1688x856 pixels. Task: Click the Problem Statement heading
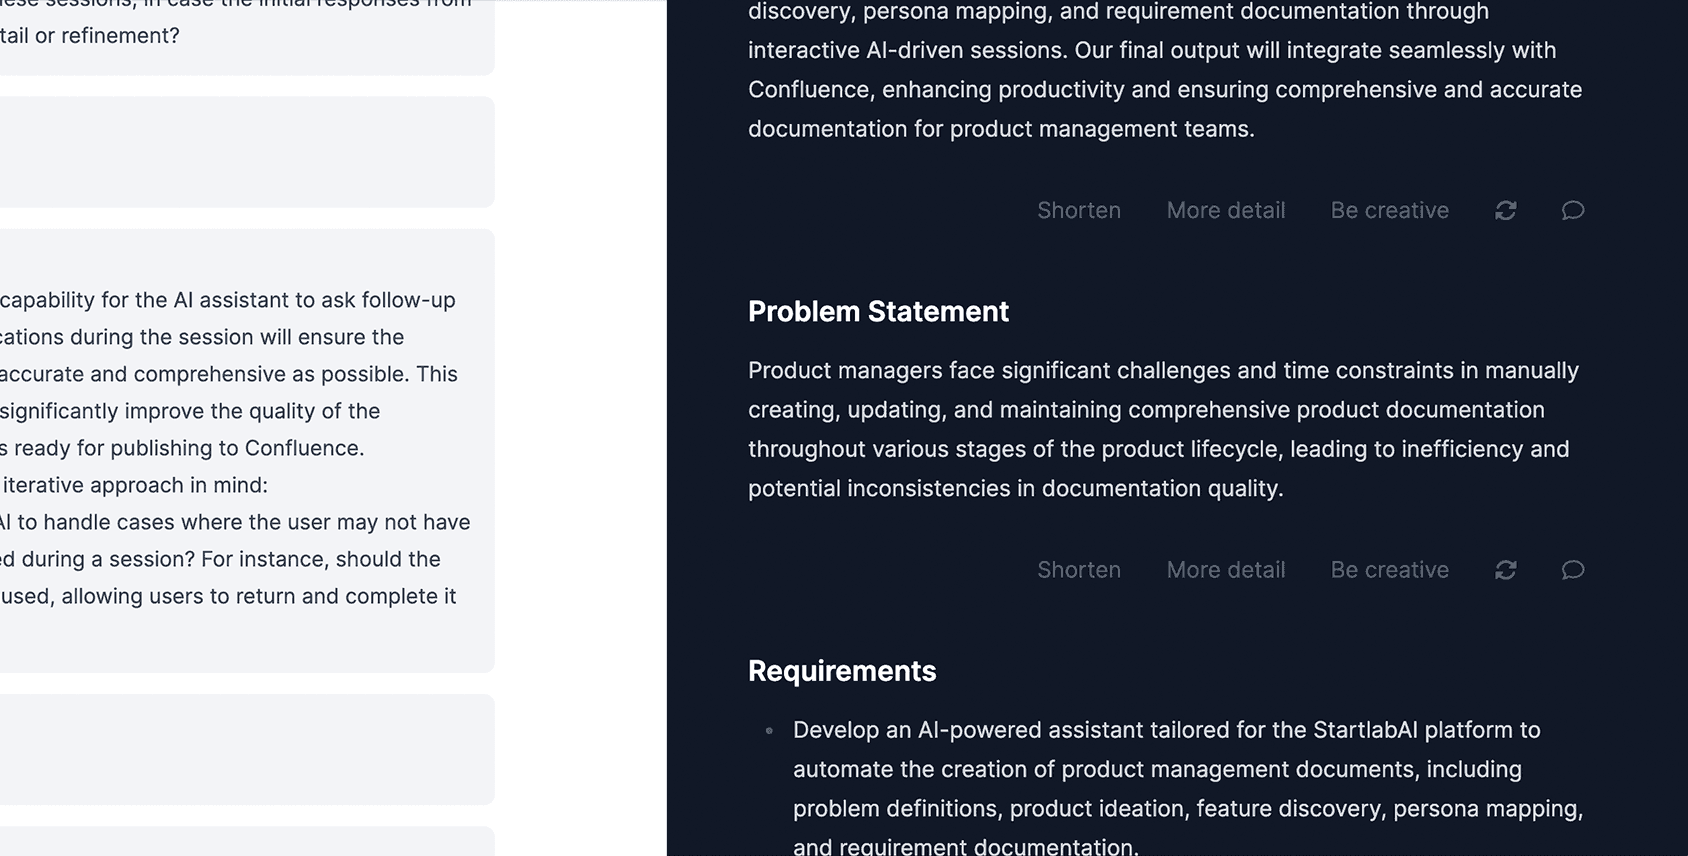pos(878,312)
